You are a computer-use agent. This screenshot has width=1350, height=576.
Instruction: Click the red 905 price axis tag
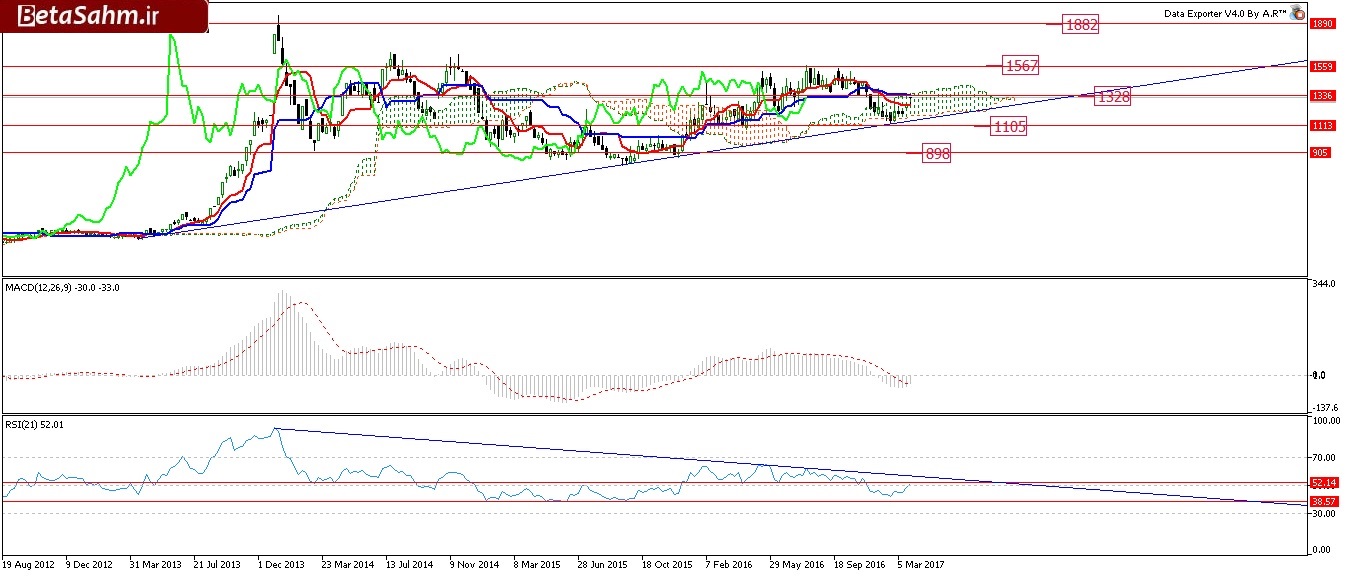(x=1322, y=153)
